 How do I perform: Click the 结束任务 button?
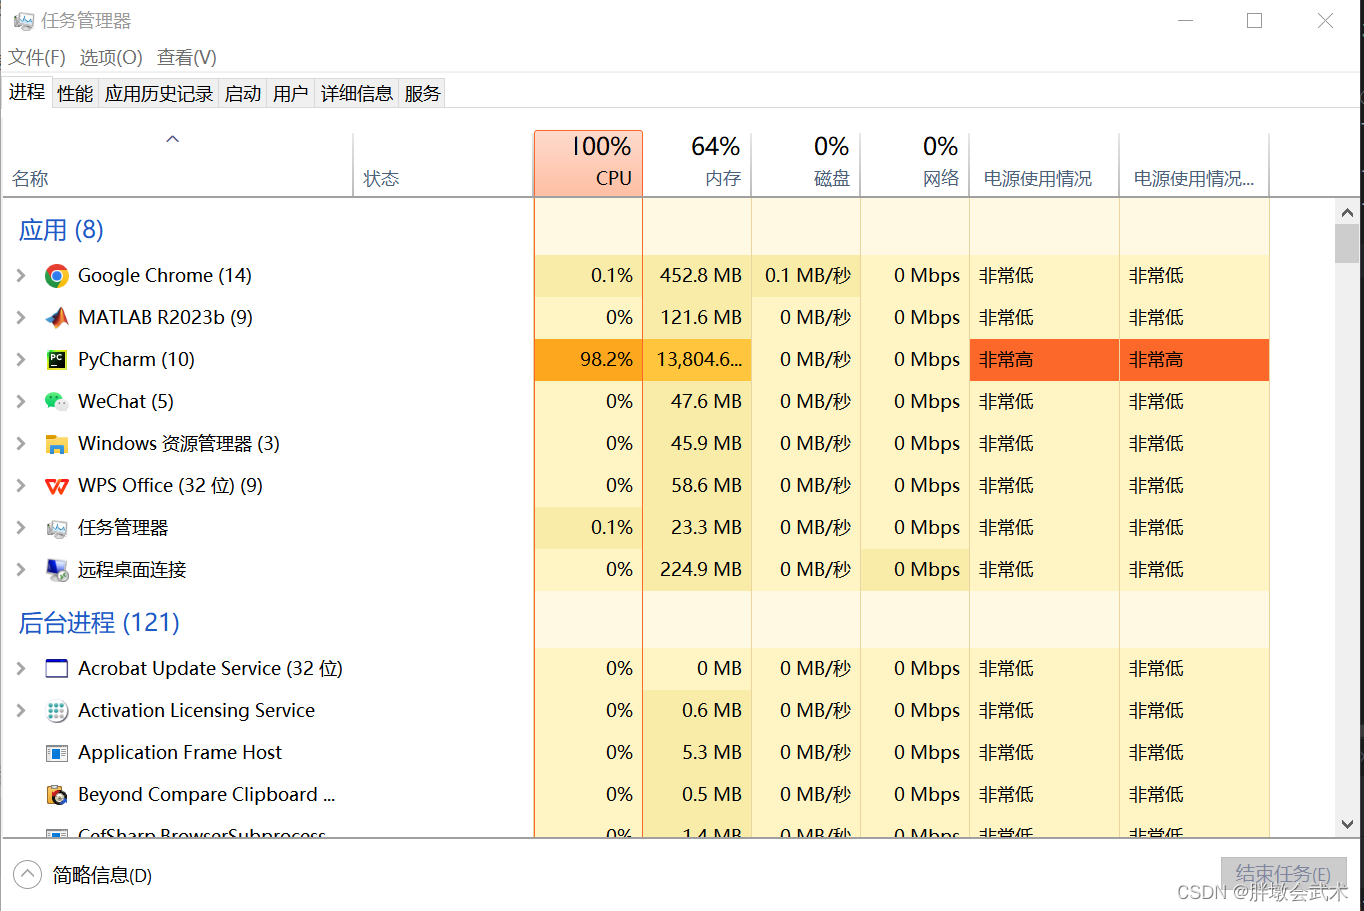1283,875
